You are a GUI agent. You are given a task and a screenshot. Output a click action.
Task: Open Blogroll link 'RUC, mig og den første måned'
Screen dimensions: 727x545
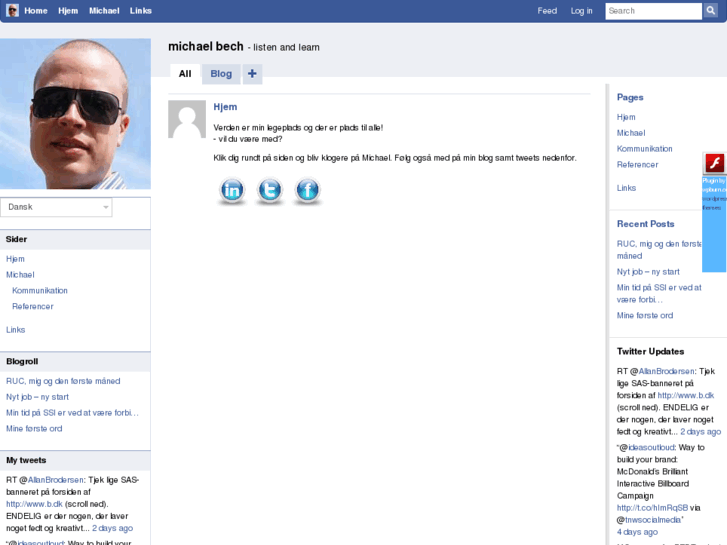(x=63, y=381)
